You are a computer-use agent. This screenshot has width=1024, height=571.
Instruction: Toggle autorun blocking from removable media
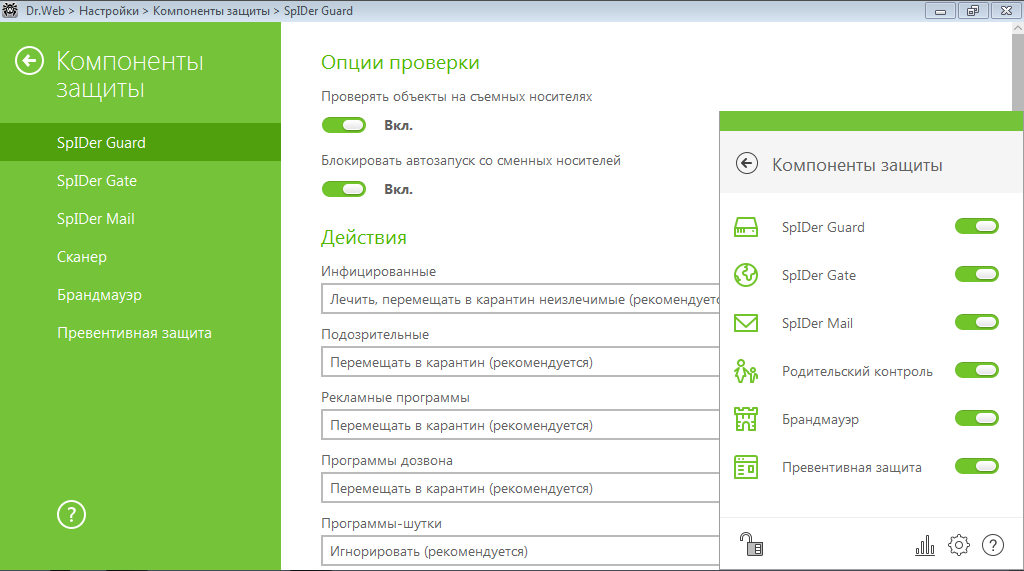click(344, 189)
